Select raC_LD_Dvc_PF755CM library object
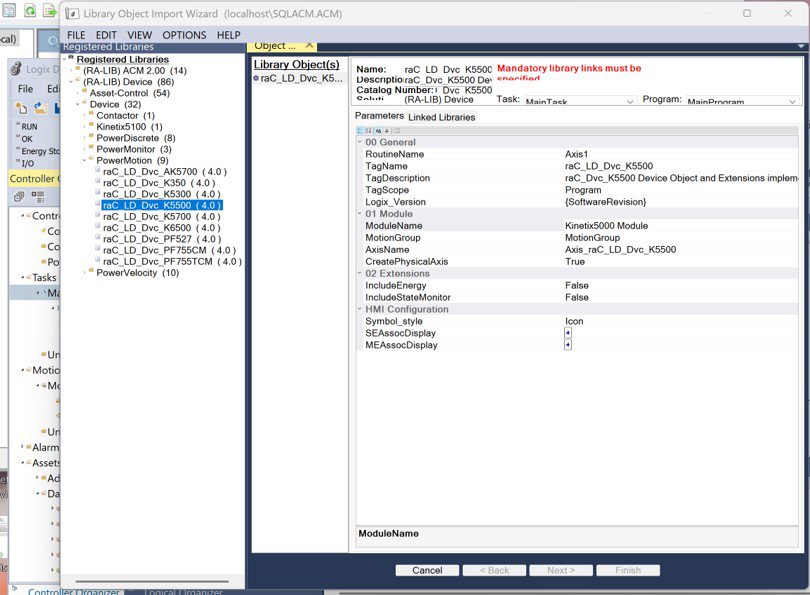The height and width of the screenshot is (595, 810). [169, 250]
